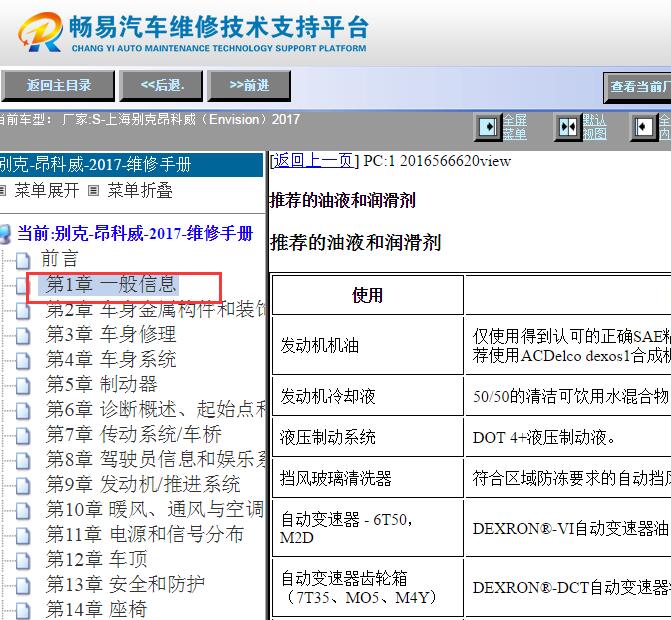Open 第5章 制动器
Image resolution: width=671 pixels, height=620 pixels.
tap(102, 384)
